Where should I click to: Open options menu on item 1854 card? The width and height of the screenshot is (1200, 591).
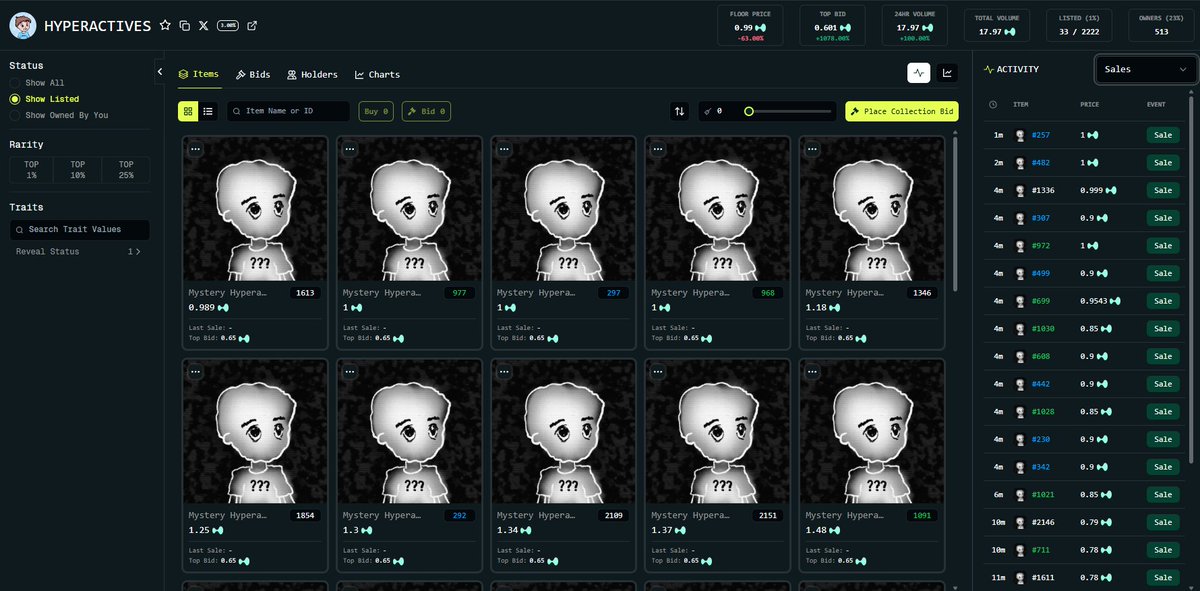(x=195, y=371)
